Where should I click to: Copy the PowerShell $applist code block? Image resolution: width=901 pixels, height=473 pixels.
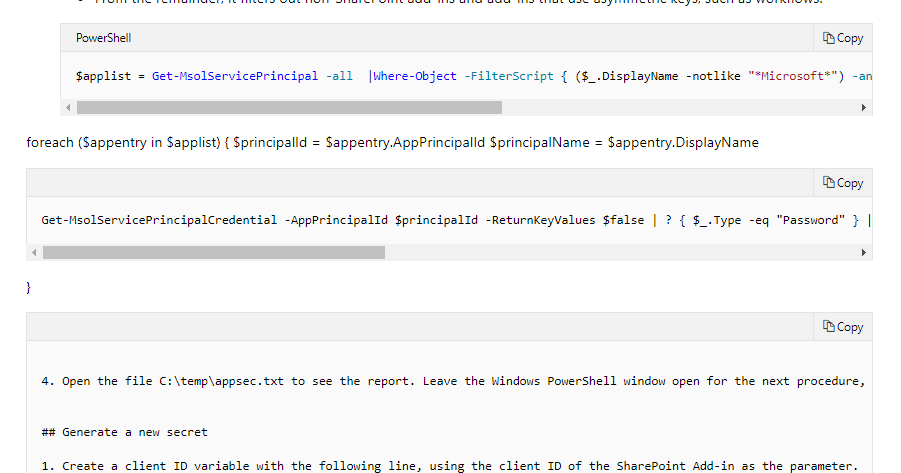(843, 38)
